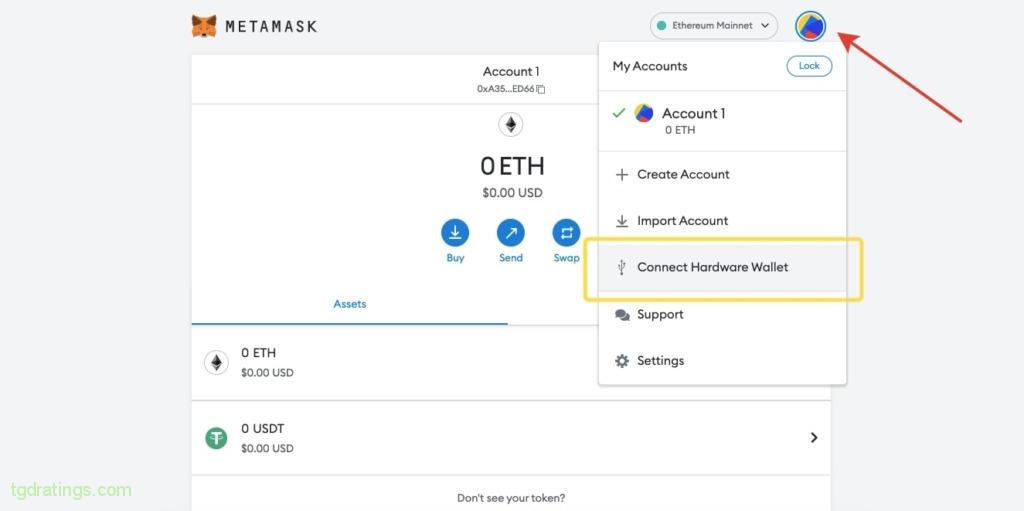Click the round Buy icon
The image size is (1024, 511).
click(x=455, y=233)
